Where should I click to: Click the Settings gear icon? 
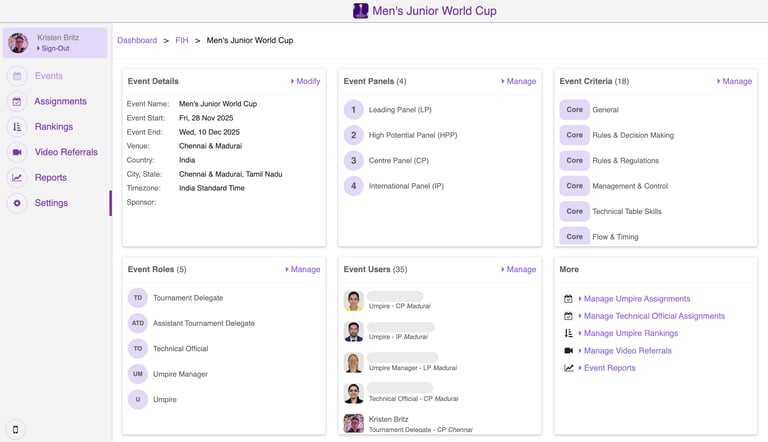point(17,203)
